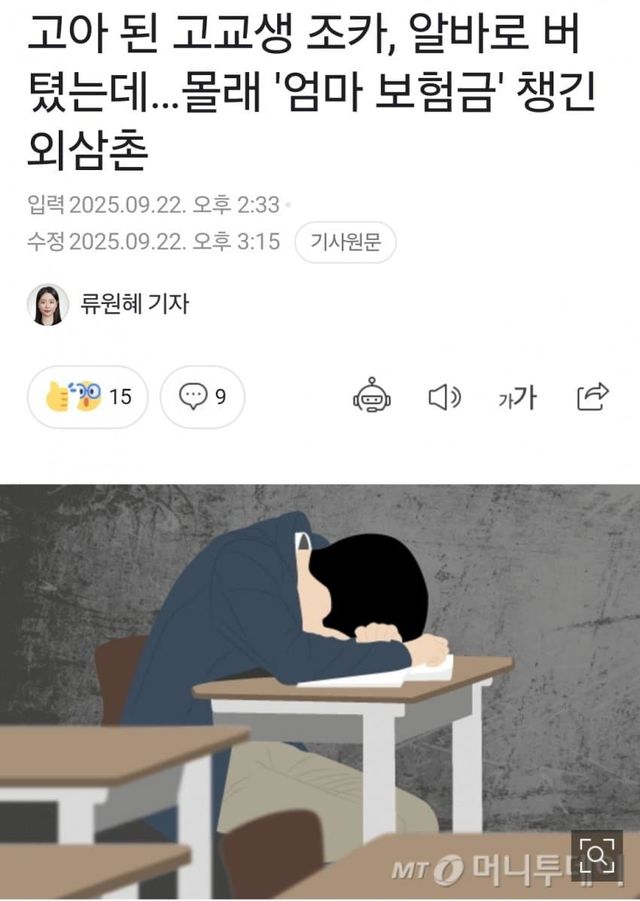The image size is (640, 901).
Task: Tap the 입력 2025.09.22. 오후 2:33 timestamp
Action: 153,205
